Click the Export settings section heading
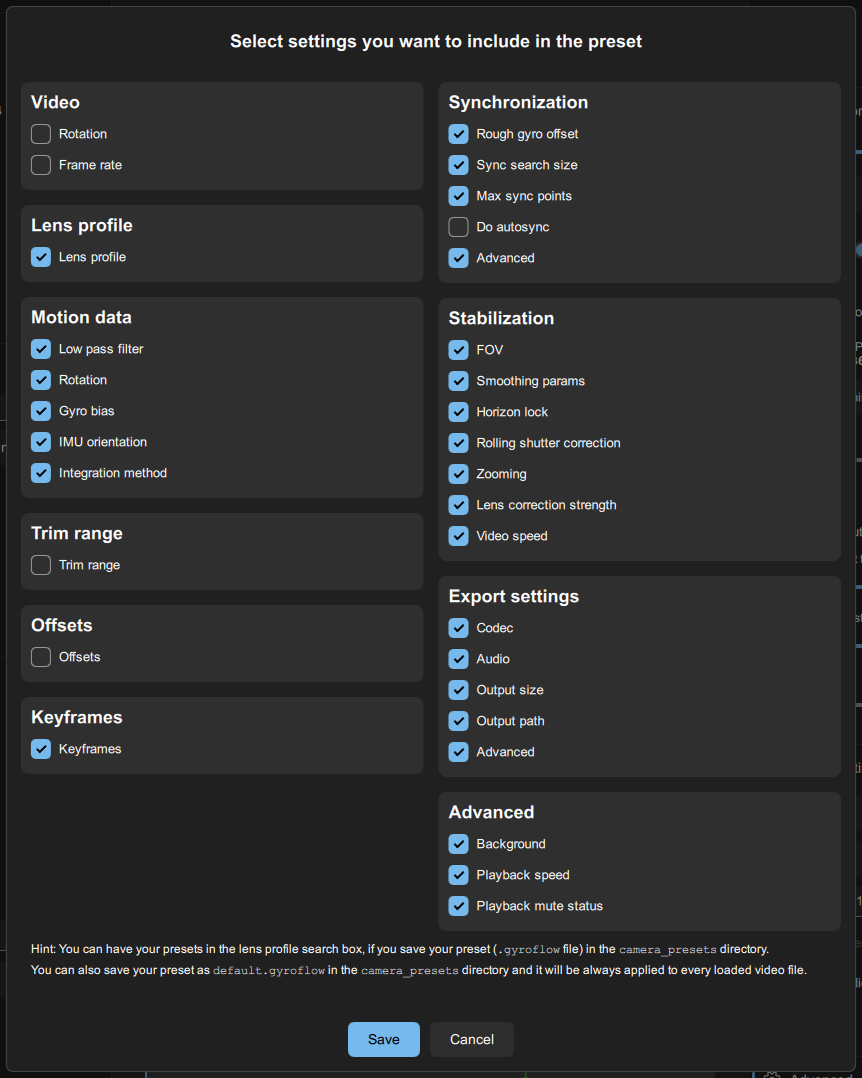 (513, 596)
